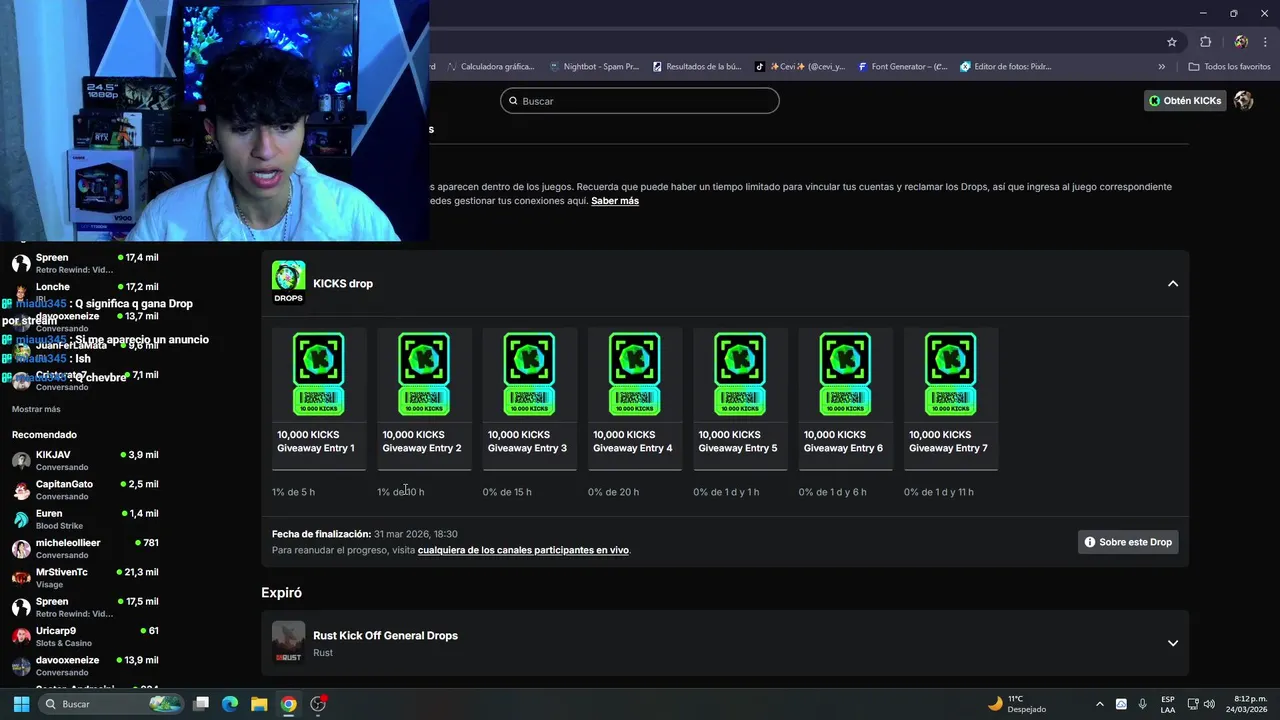
Task: Collapse the KICKS drop section
Action: pyautogui.click(x=1173, y=284)
